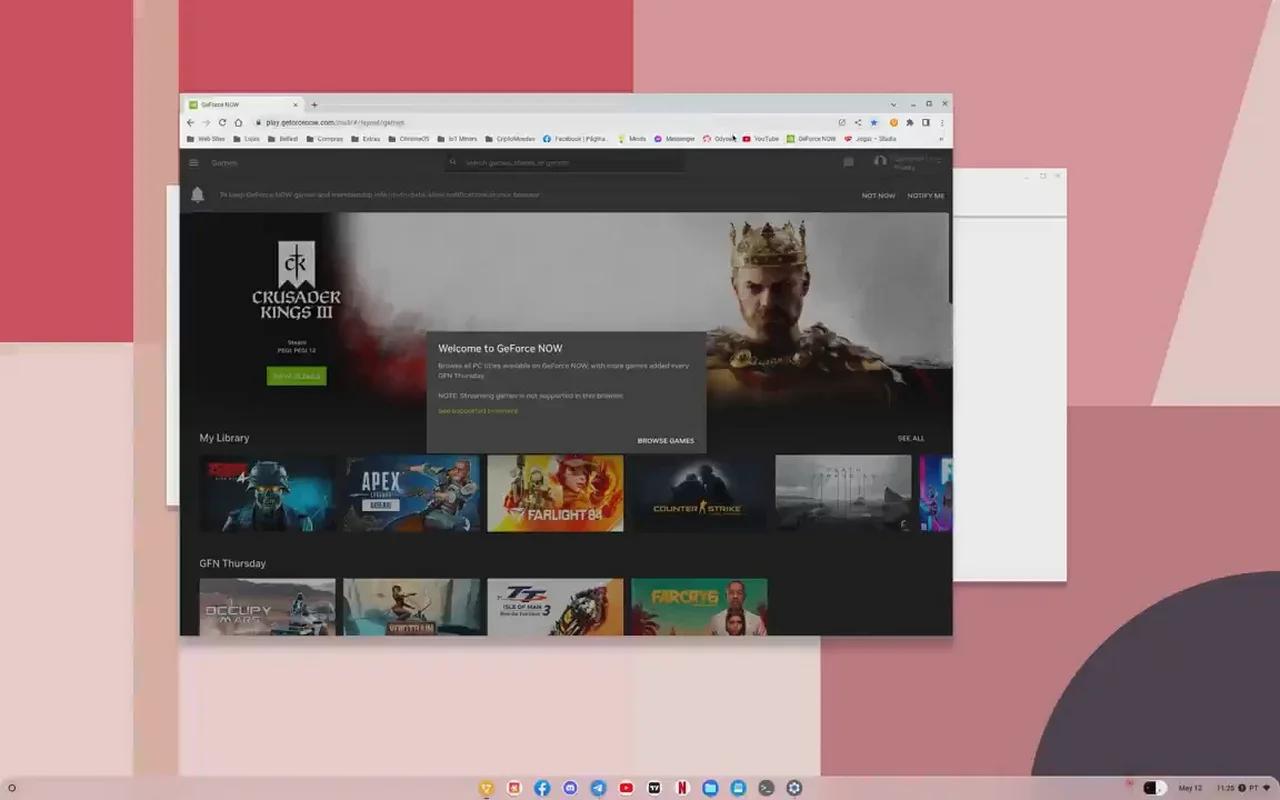1280x800 pixels.
Task: Open the ChromeOS launcher button
Action: point(11,788)
